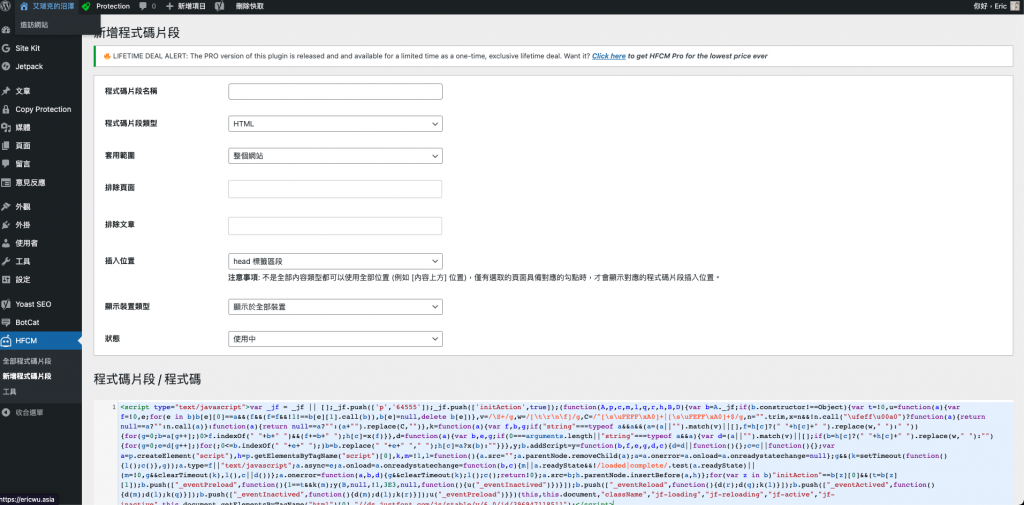Click the WordPress logo in the admin bar
Viewport: 1024px width, 505px height.
[6, 6]
